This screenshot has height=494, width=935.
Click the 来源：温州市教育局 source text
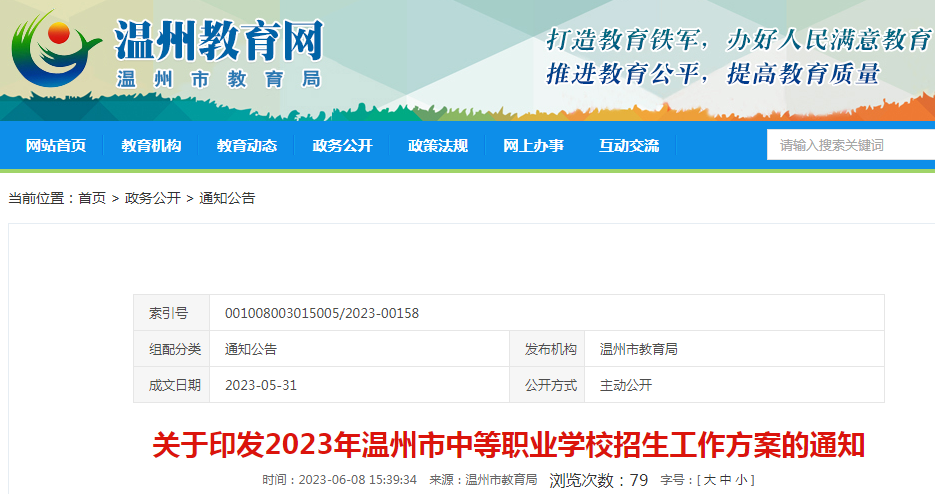(x=483, y=480)
